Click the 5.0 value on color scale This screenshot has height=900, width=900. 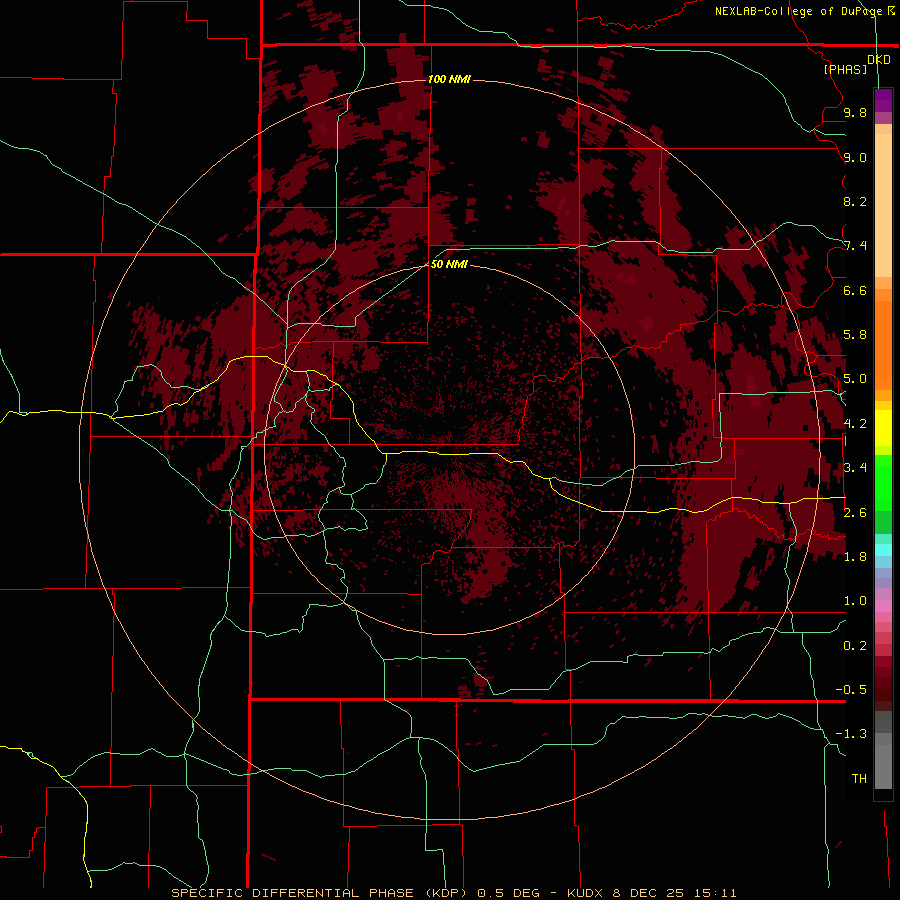[x=855, y=379]
